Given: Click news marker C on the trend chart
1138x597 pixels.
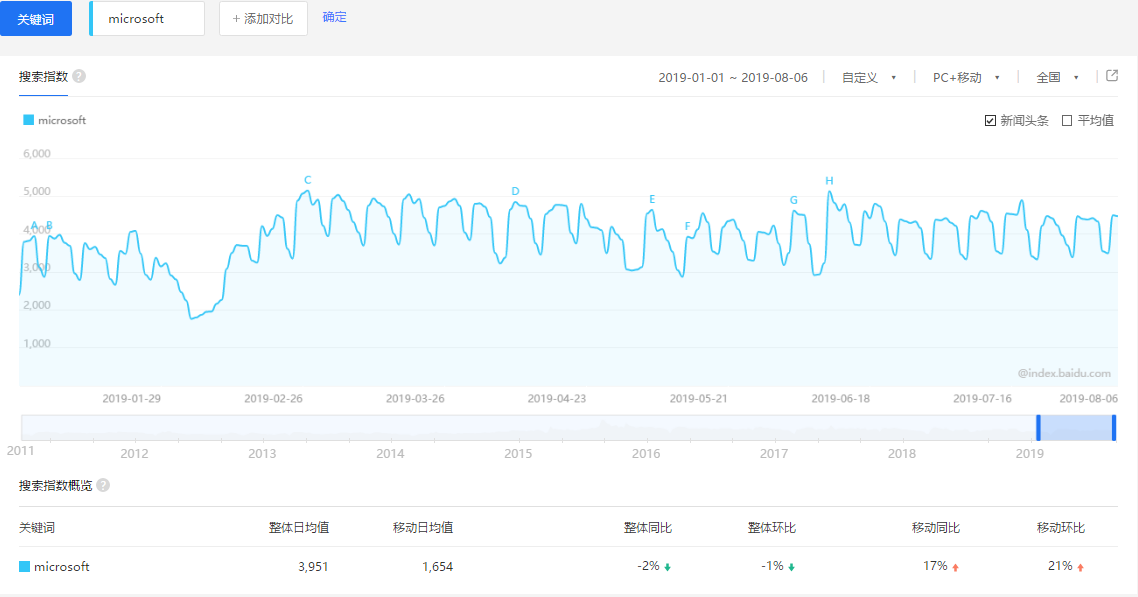Looking at the screenshot, I should pyautogui.click(x=308, y=180).
